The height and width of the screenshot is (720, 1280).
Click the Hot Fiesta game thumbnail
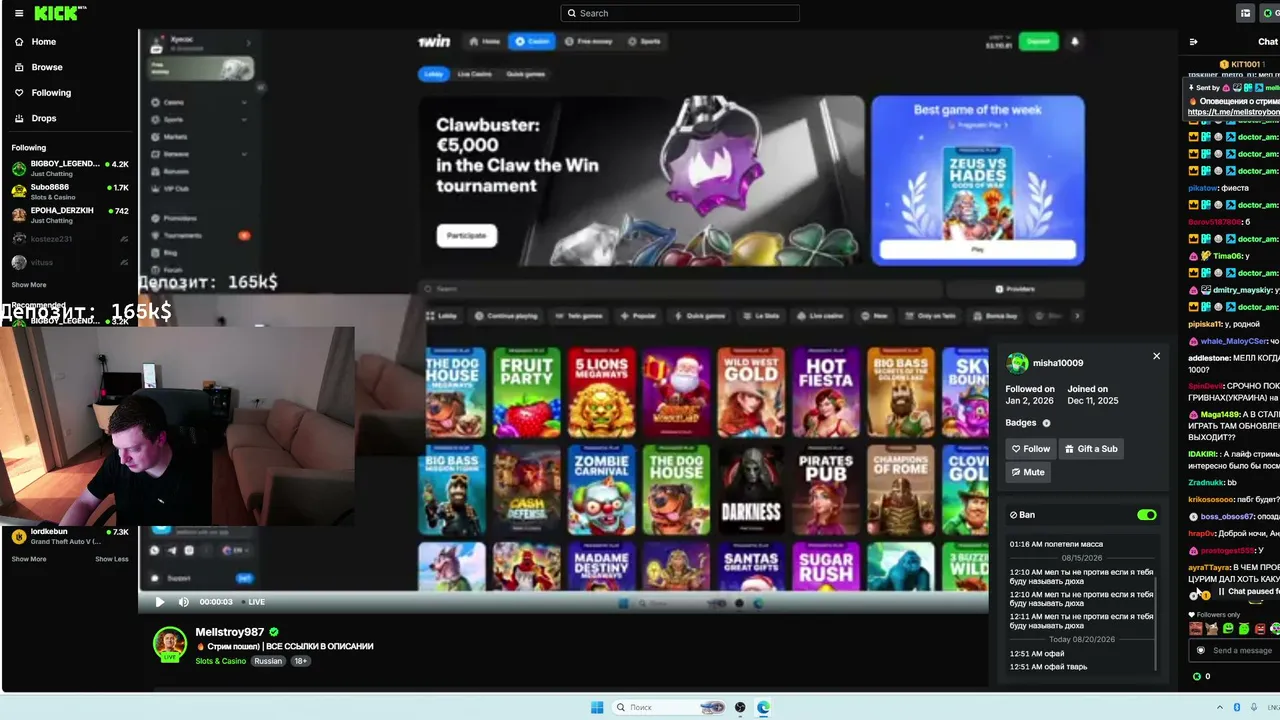(x=826, y=392)
